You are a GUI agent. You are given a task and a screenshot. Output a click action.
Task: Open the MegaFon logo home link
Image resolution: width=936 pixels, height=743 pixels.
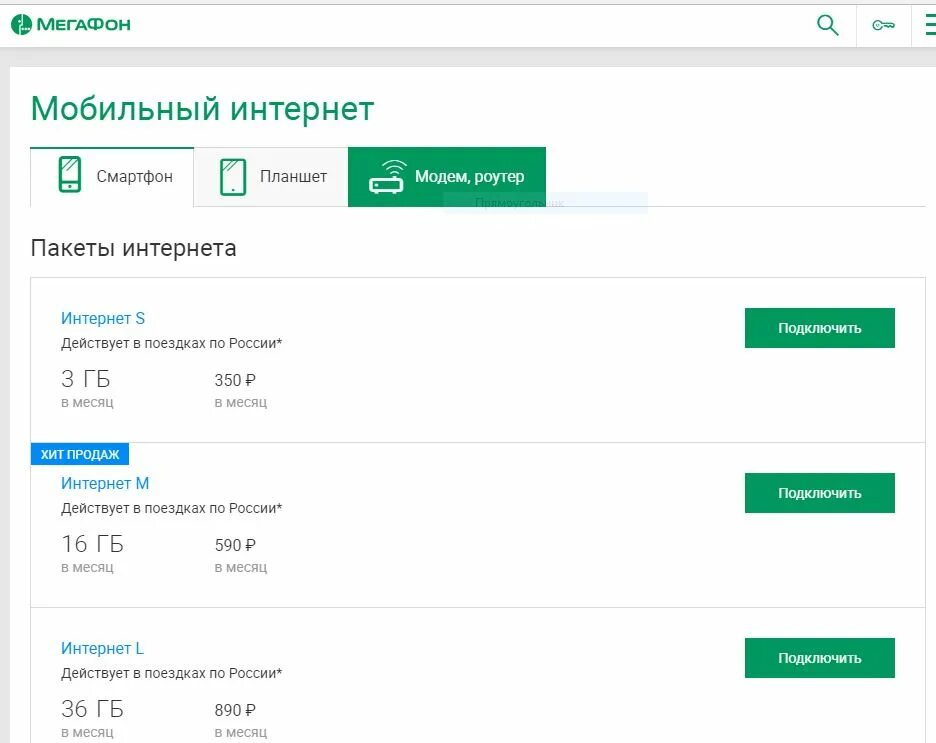point(70,24)
